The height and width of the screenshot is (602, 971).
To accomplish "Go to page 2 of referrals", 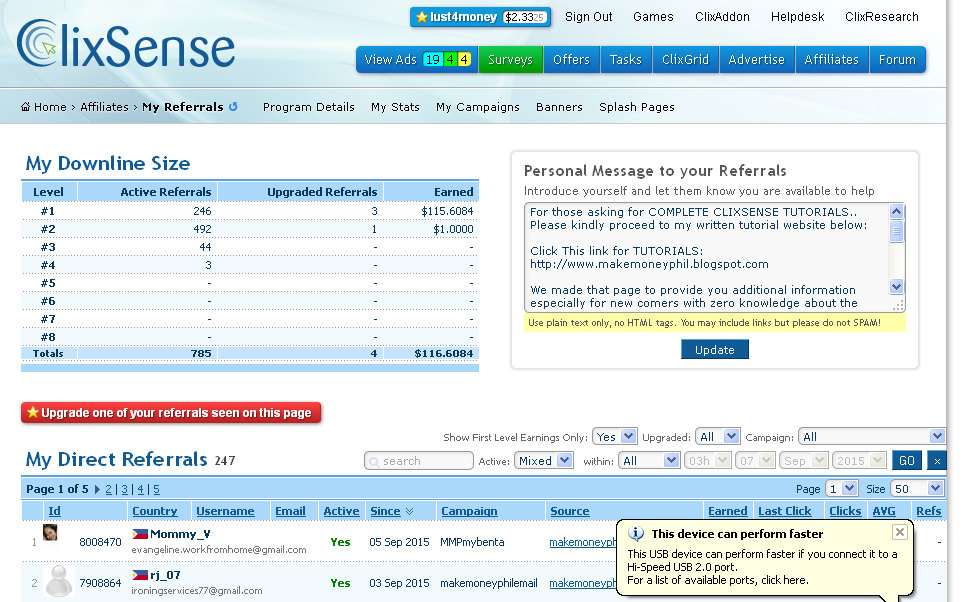I will 108,489.
